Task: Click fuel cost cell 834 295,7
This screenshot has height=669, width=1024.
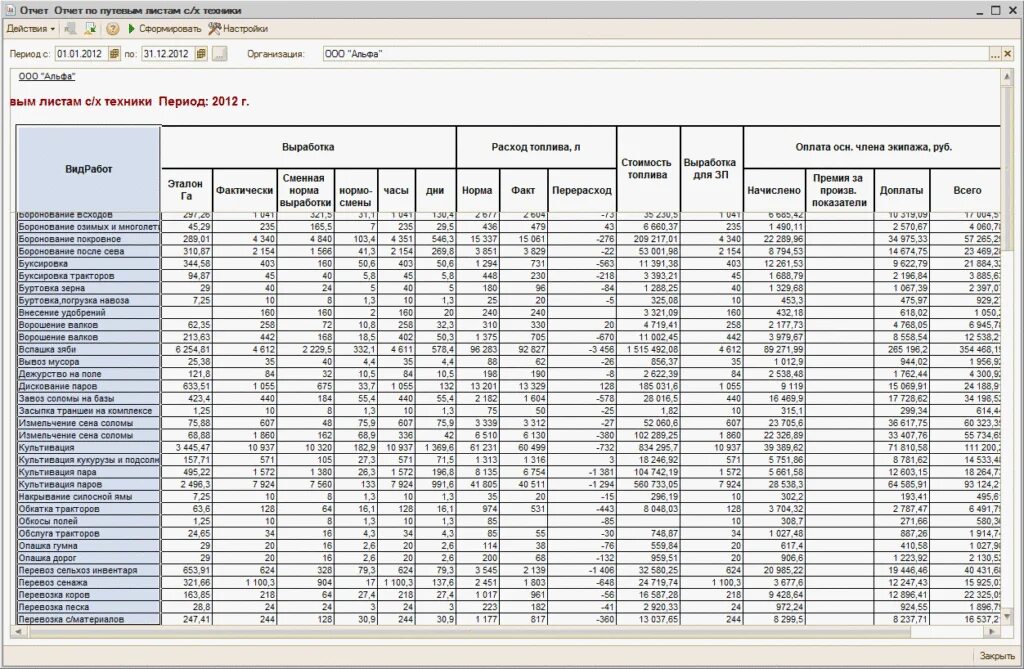Action: [648, 448]
